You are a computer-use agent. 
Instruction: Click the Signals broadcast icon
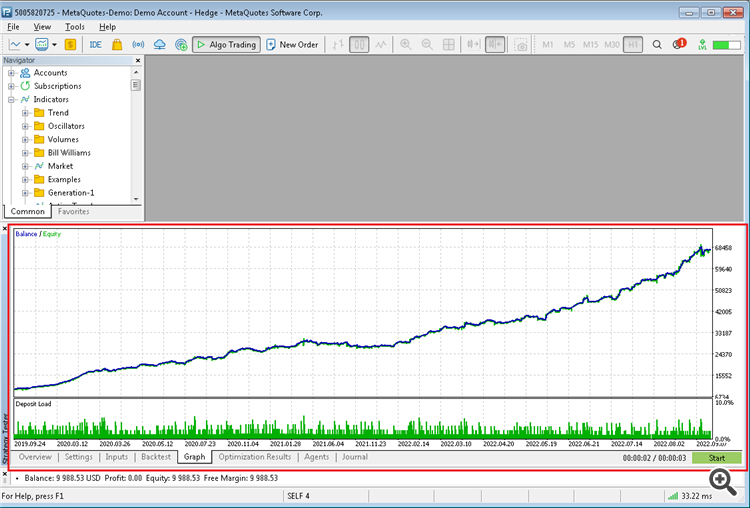(x=138, y=44)
